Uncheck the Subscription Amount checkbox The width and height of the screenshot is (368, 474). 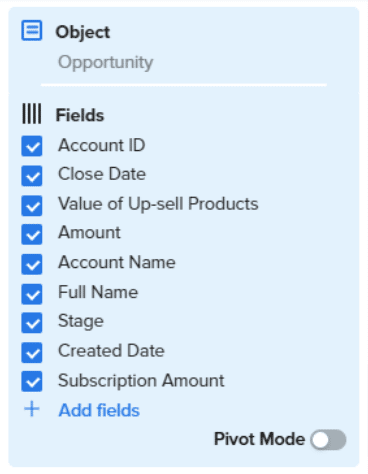click(32, 381)
